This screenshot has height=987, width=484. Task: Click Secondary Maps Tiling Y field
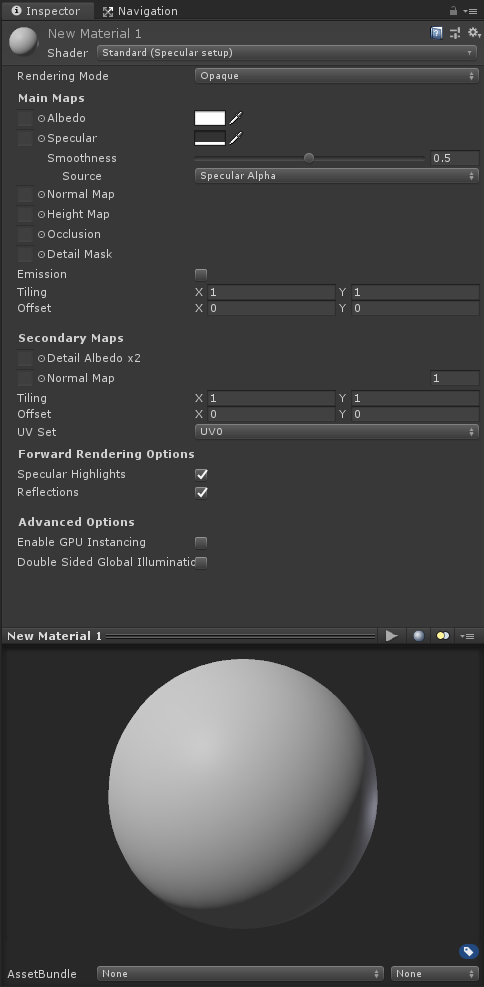[x=415, y=398]
